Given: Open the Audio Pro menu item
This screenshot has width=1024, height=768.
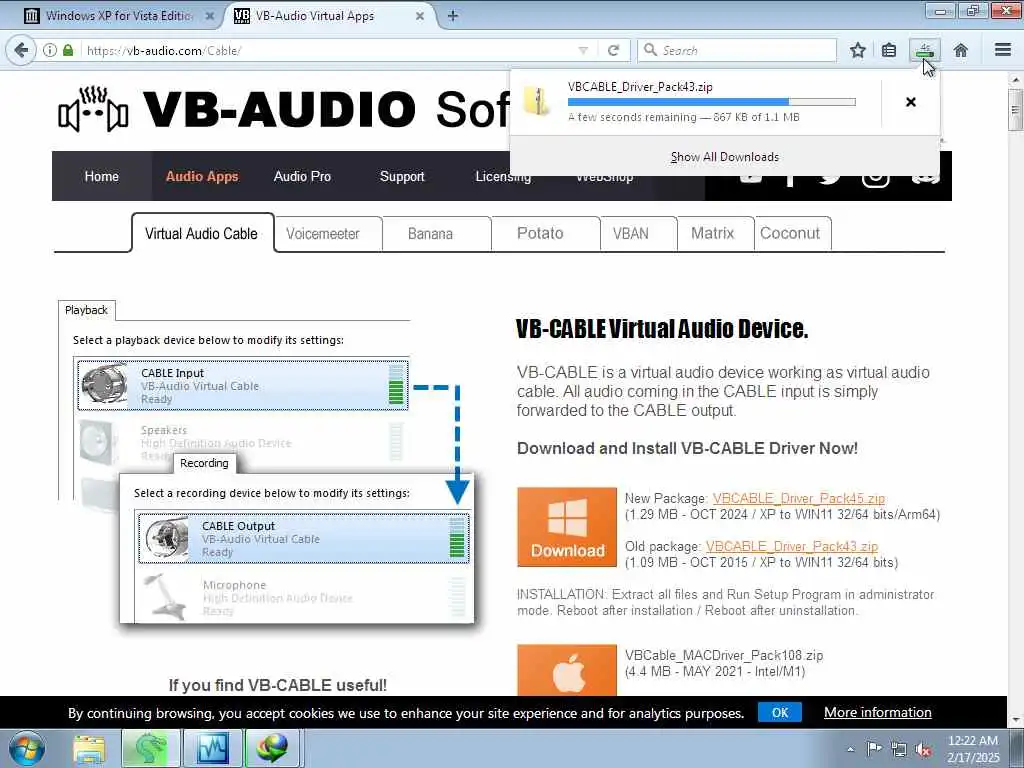Looking at the screenshot, I should pos(302,176).
